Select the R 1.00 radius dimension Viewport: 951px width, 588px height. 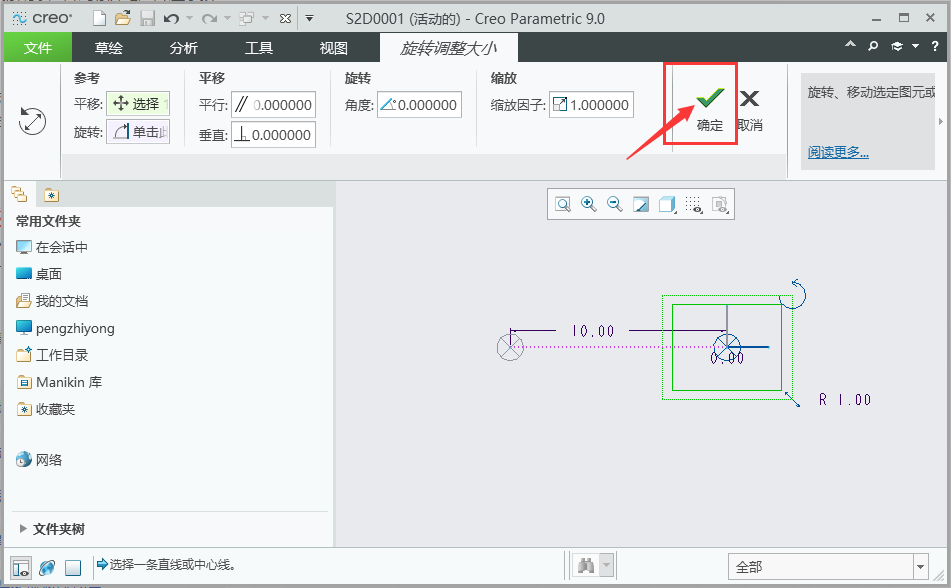[x=845, y=399]
